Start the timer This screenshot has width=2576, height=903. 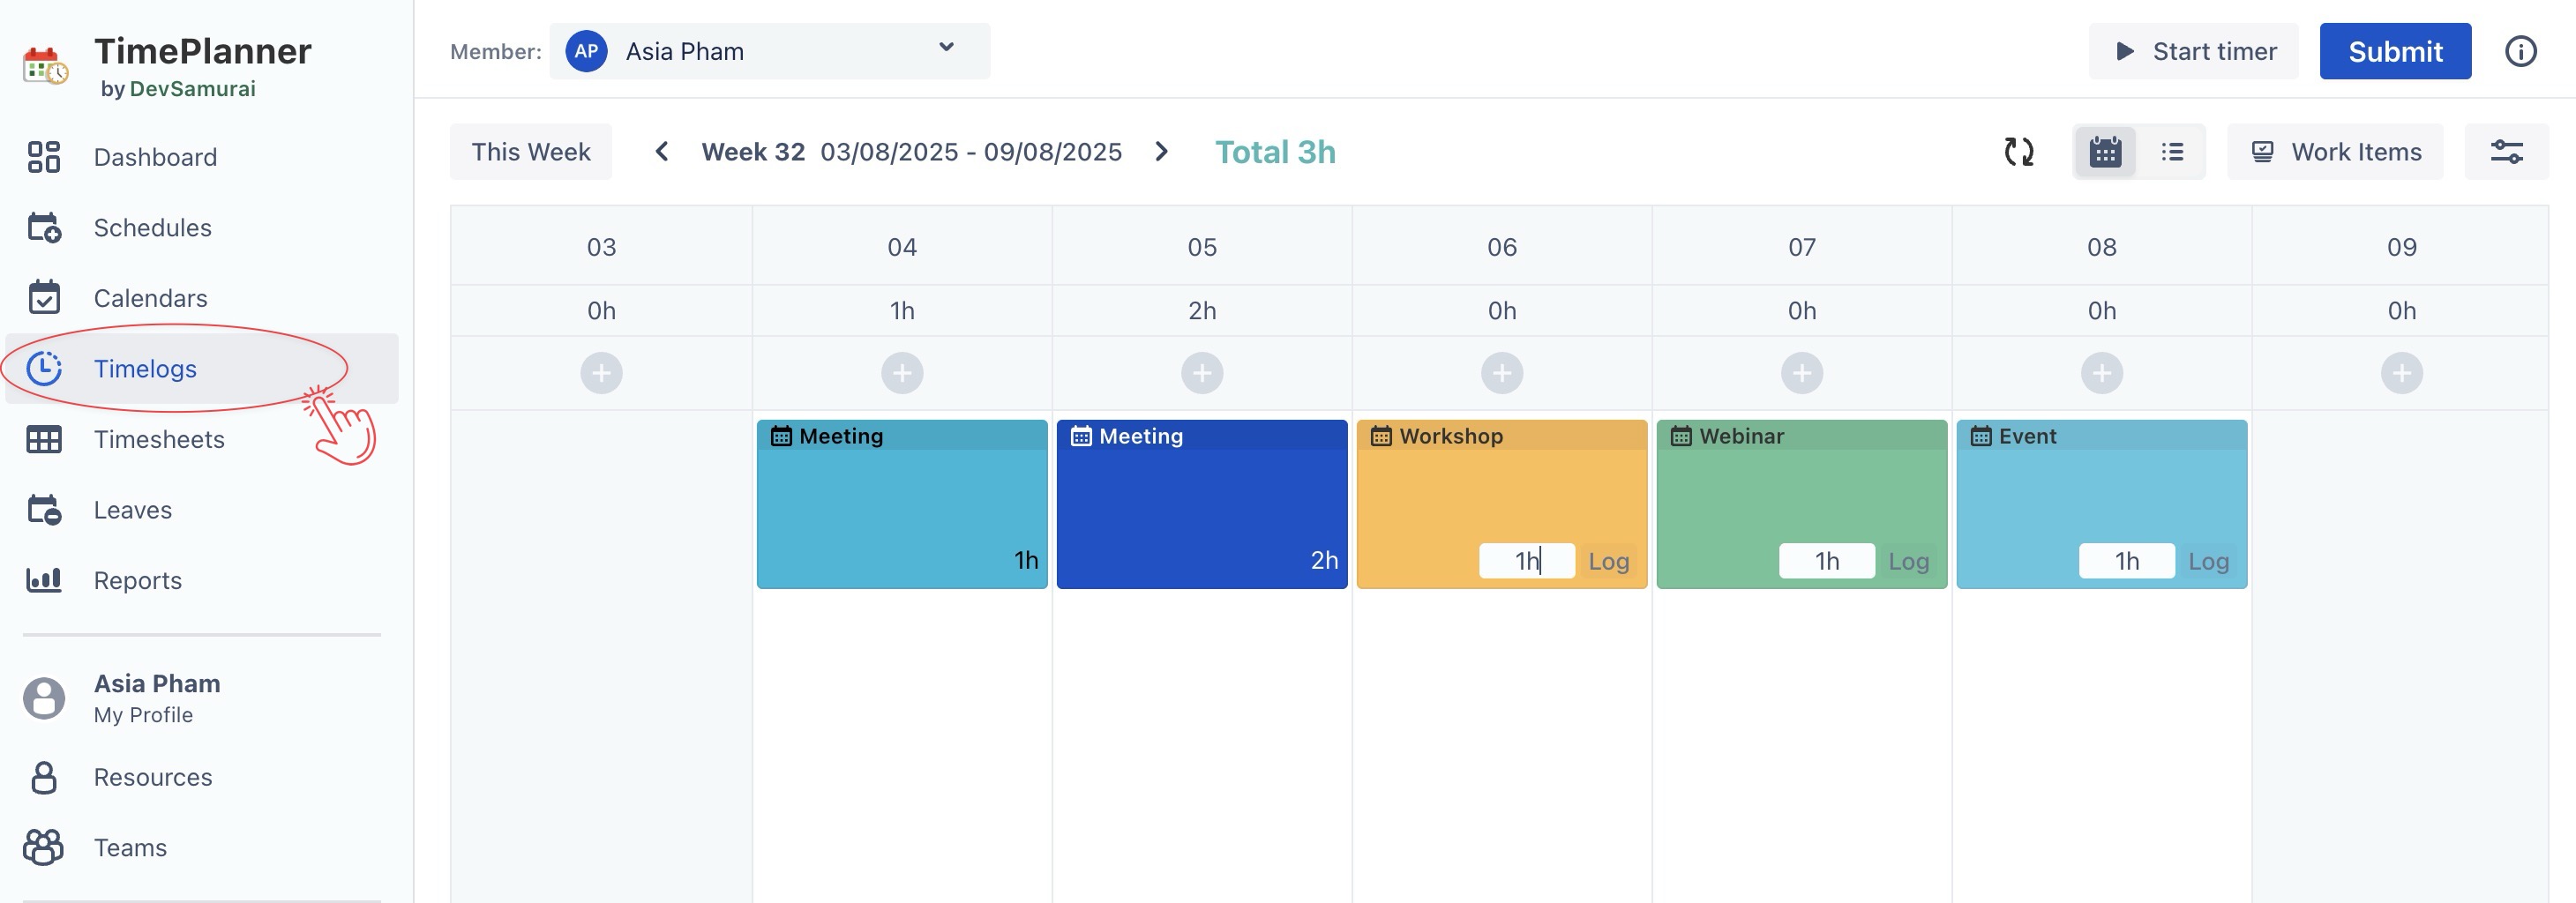coord(2193,52)
